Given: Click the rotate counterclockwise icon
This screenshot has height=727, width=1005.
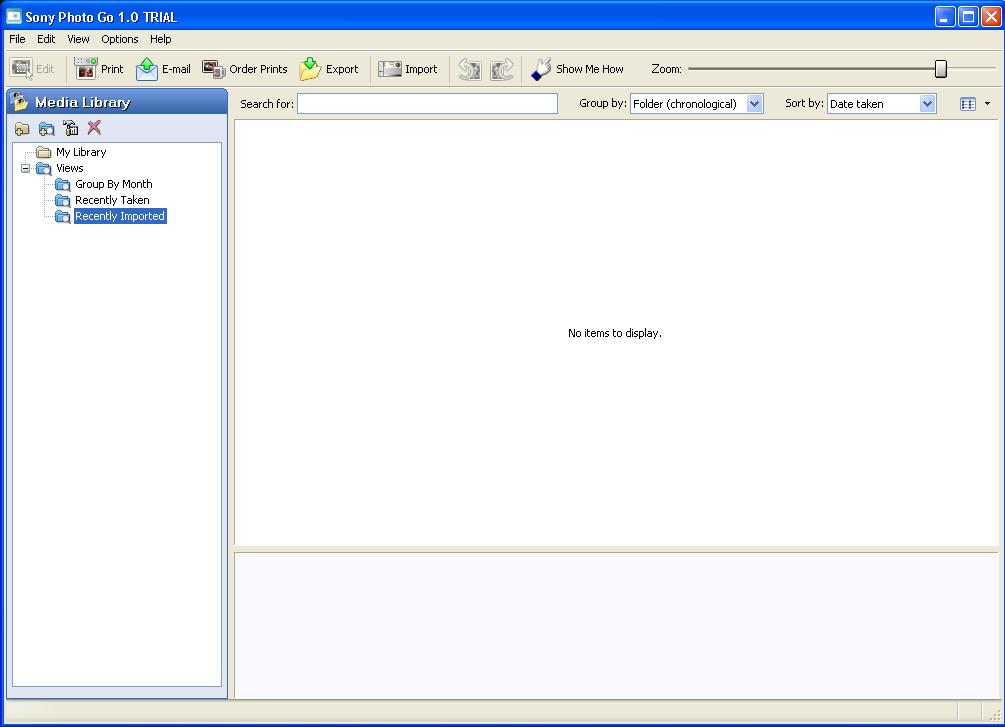Looking at the screenshot, I should (x=470, y=69).
